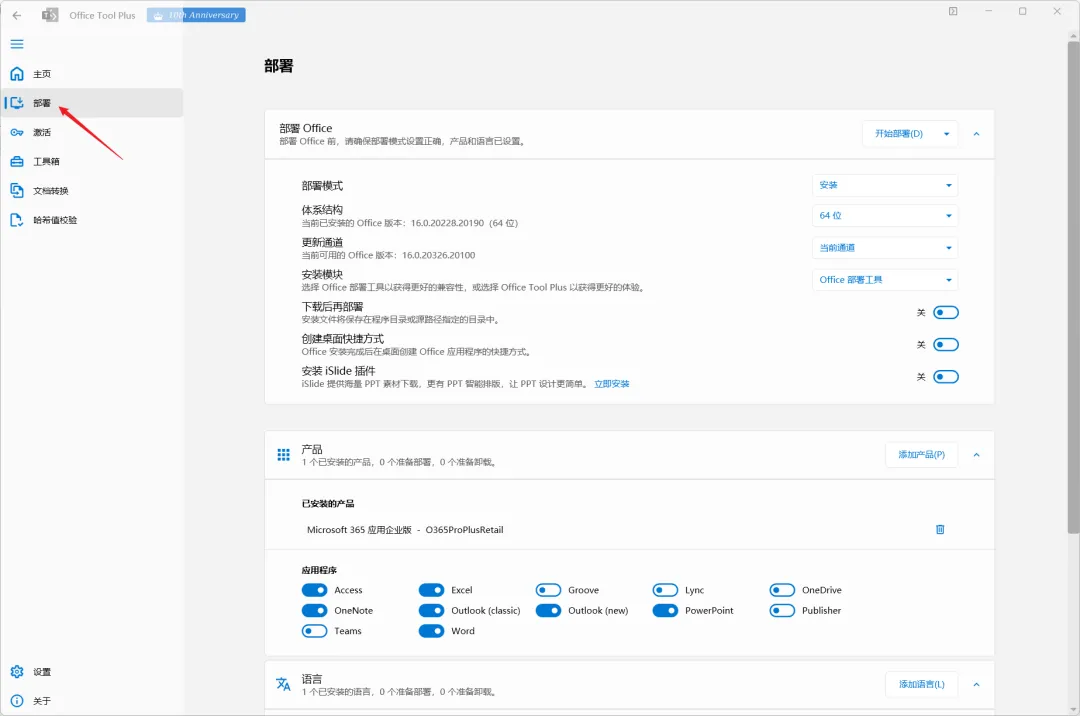Click the back arrow in title bar
The width and height of the screenshot is (1080, 716).
coord(17,15)
